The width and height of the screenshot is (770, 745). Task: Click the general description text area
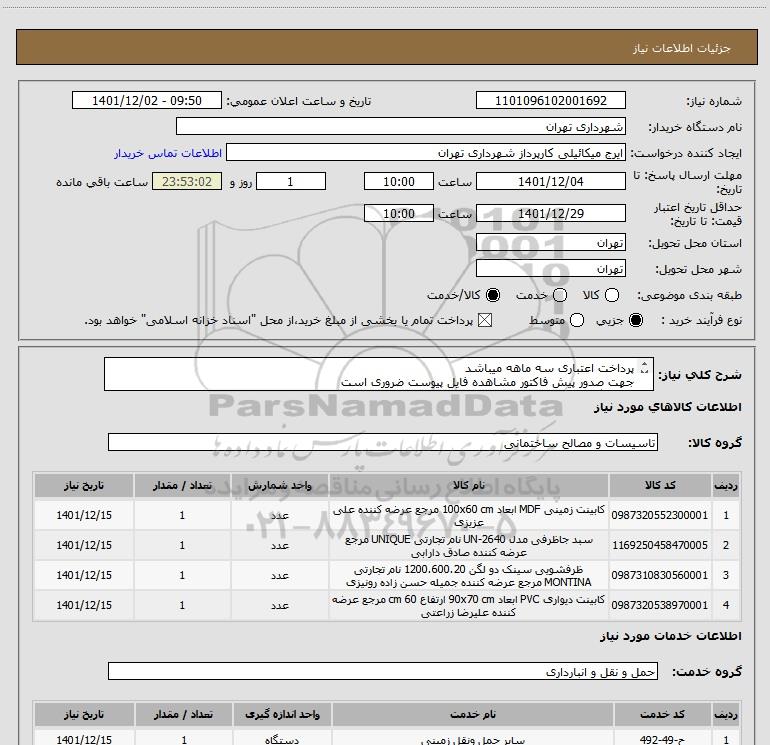coord(379,374)
